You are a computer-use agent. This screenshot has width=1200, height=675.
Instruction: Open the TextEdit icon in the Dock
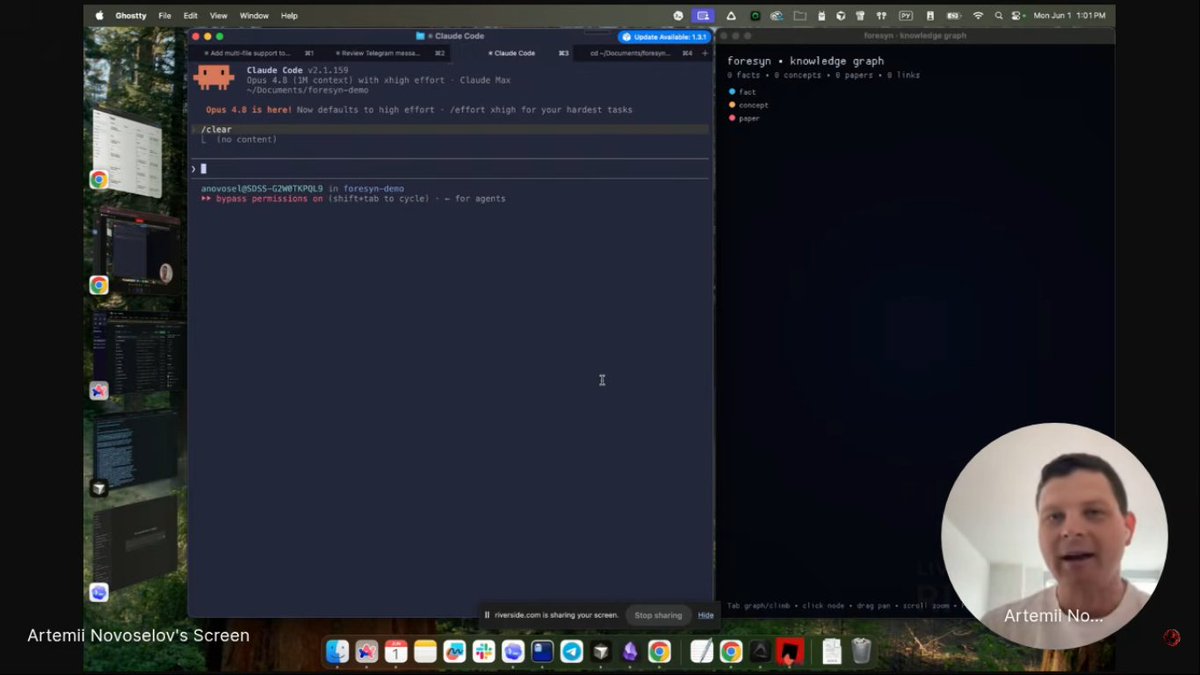[x=702, y=652]
